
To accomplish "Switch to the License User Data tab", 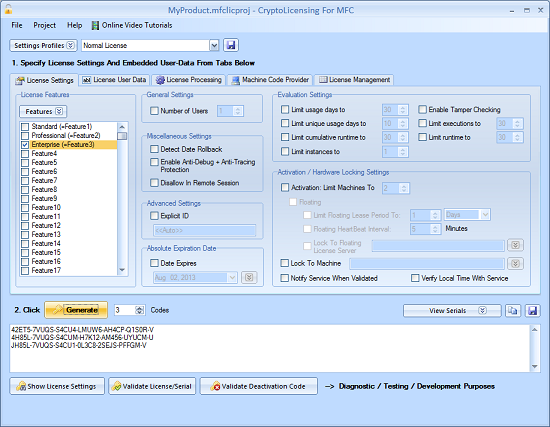I will tap(114, 80).
